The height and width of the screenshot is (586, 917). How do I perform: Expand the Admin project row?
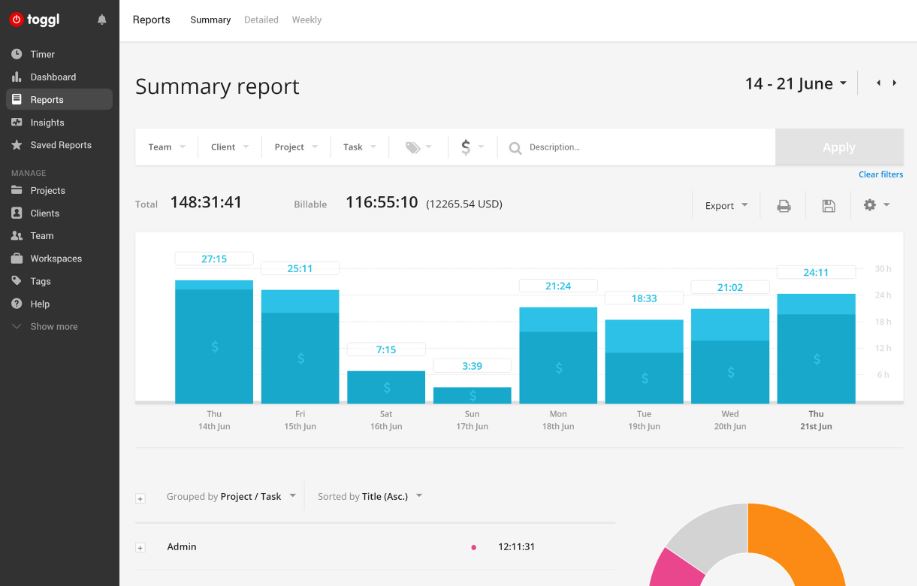click(140, 547)
